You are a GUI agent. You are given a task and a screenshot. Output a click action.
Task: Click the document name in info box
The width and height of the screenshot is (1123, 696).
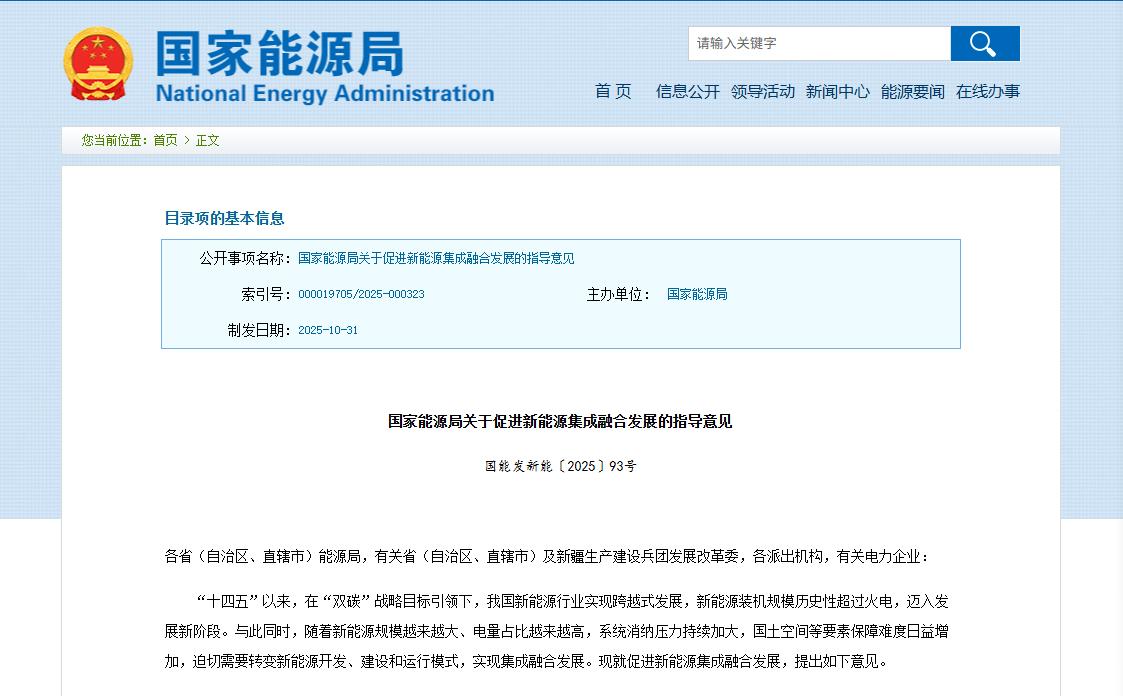point(436,258)
